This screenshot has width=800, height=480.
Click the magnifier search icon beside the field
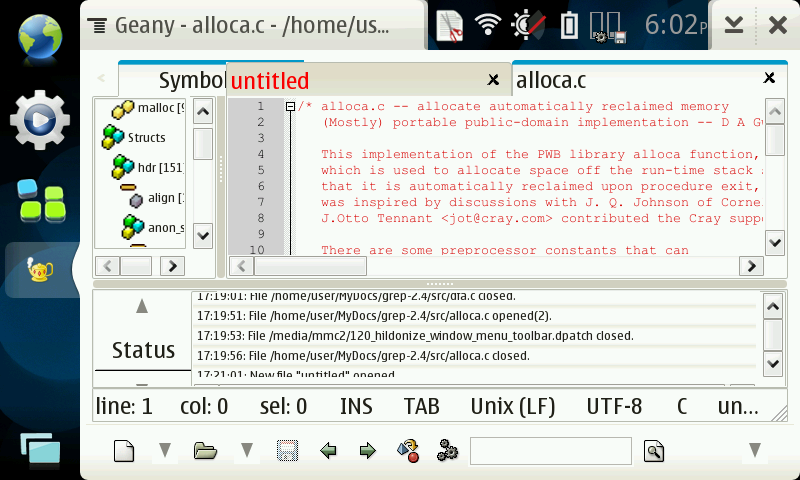click(654, 451)
